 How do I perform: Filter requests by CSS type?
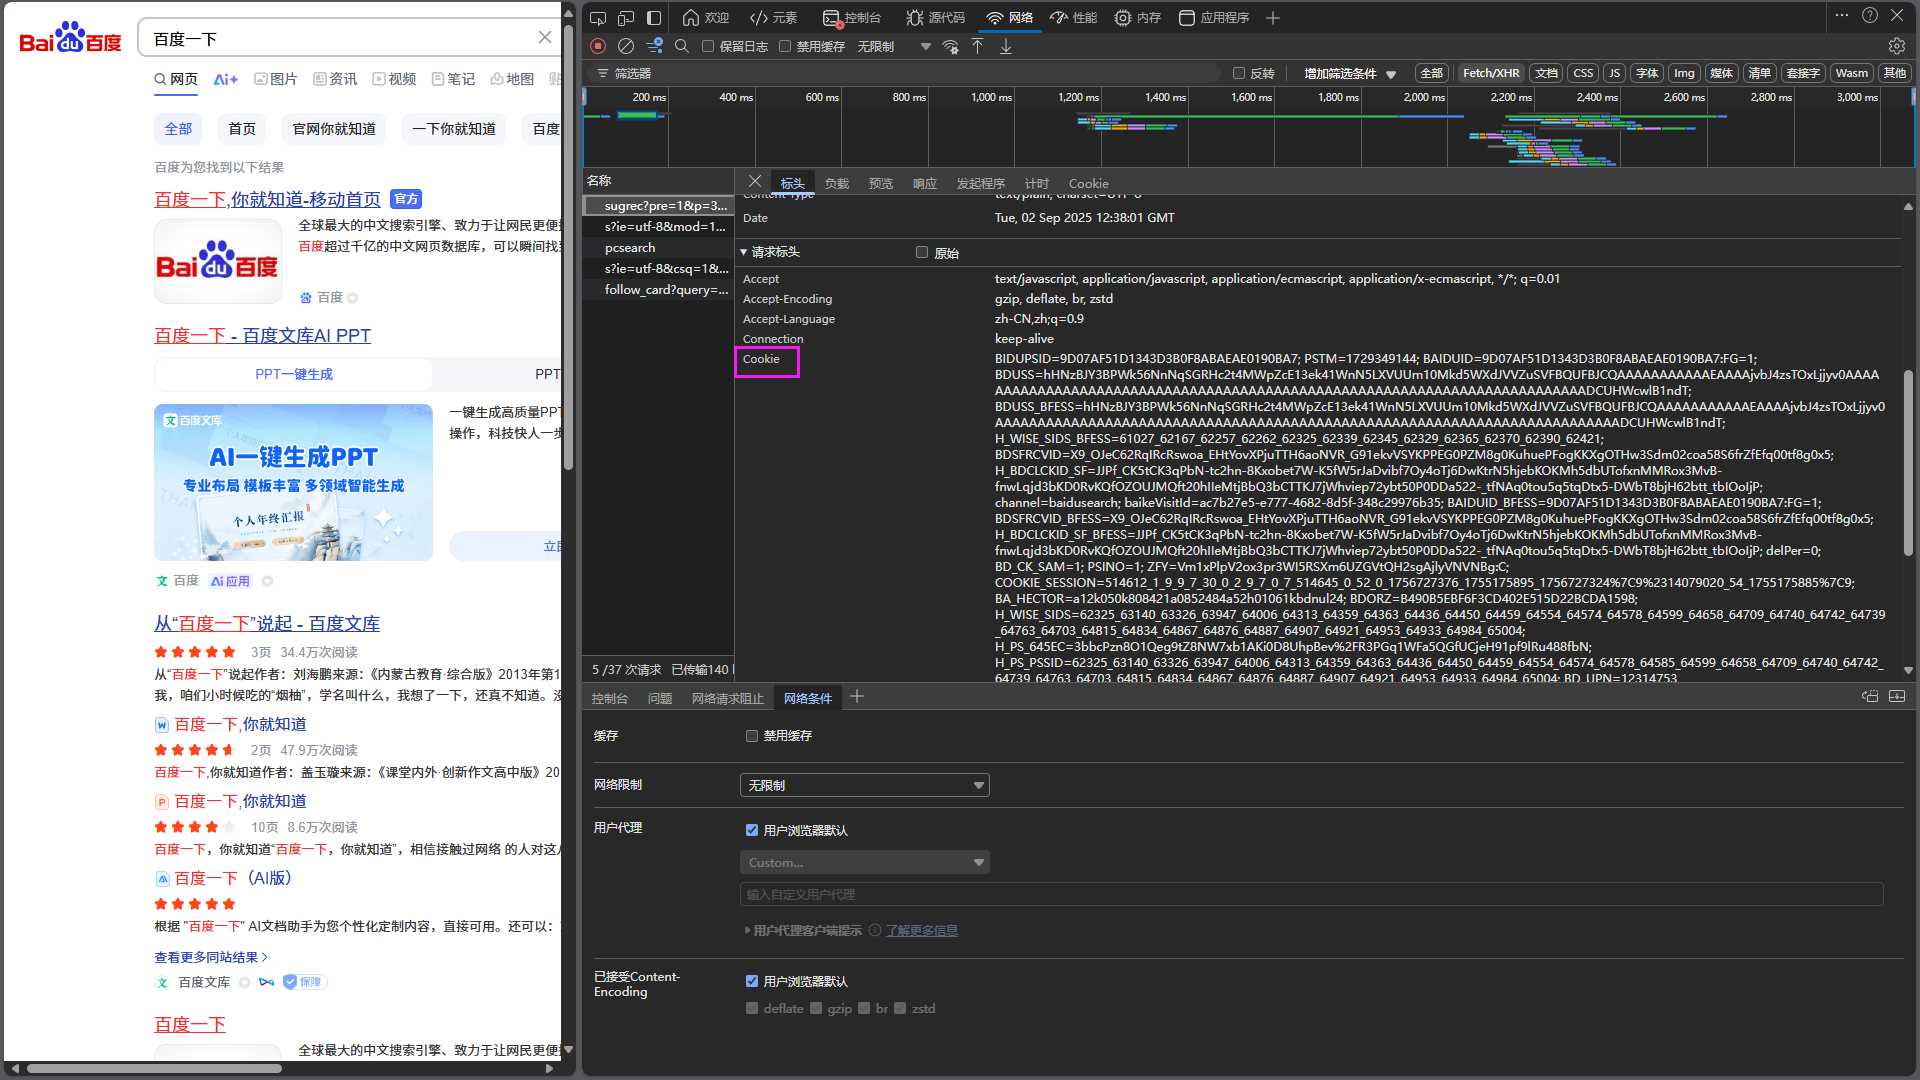[x=1583, y=73]
